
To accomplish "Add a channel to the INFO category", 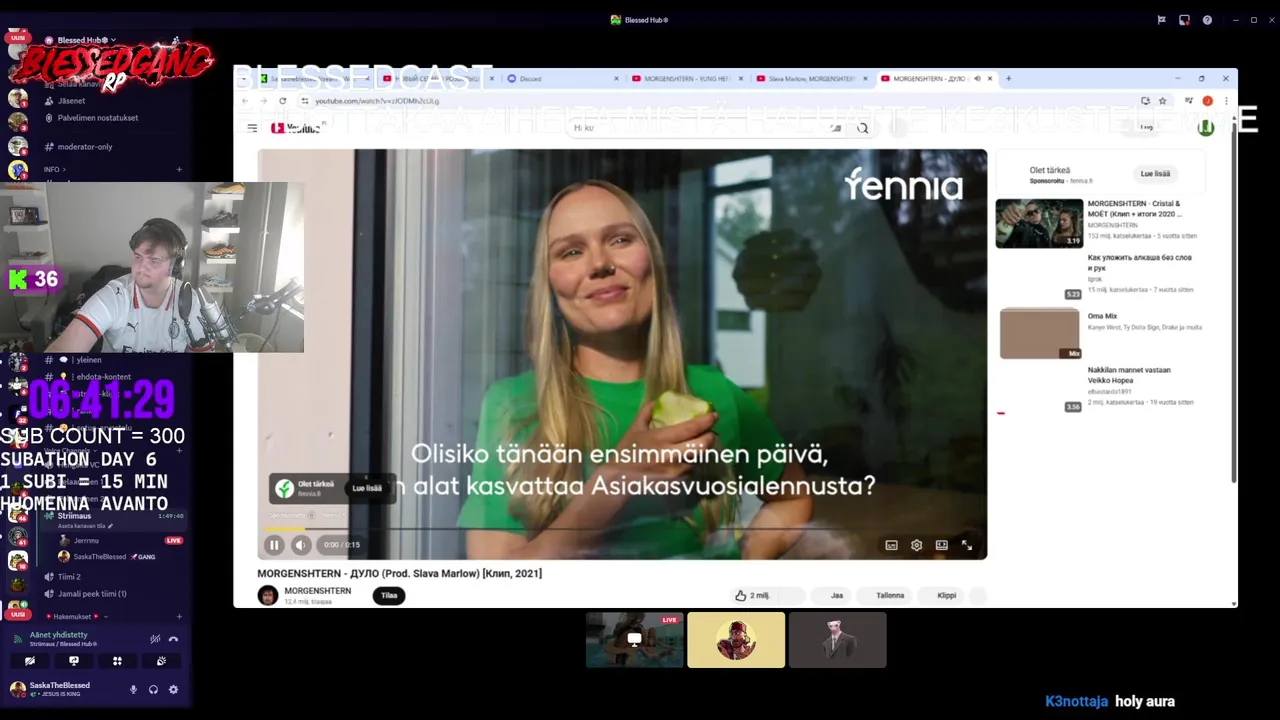I will coord(179,170).
